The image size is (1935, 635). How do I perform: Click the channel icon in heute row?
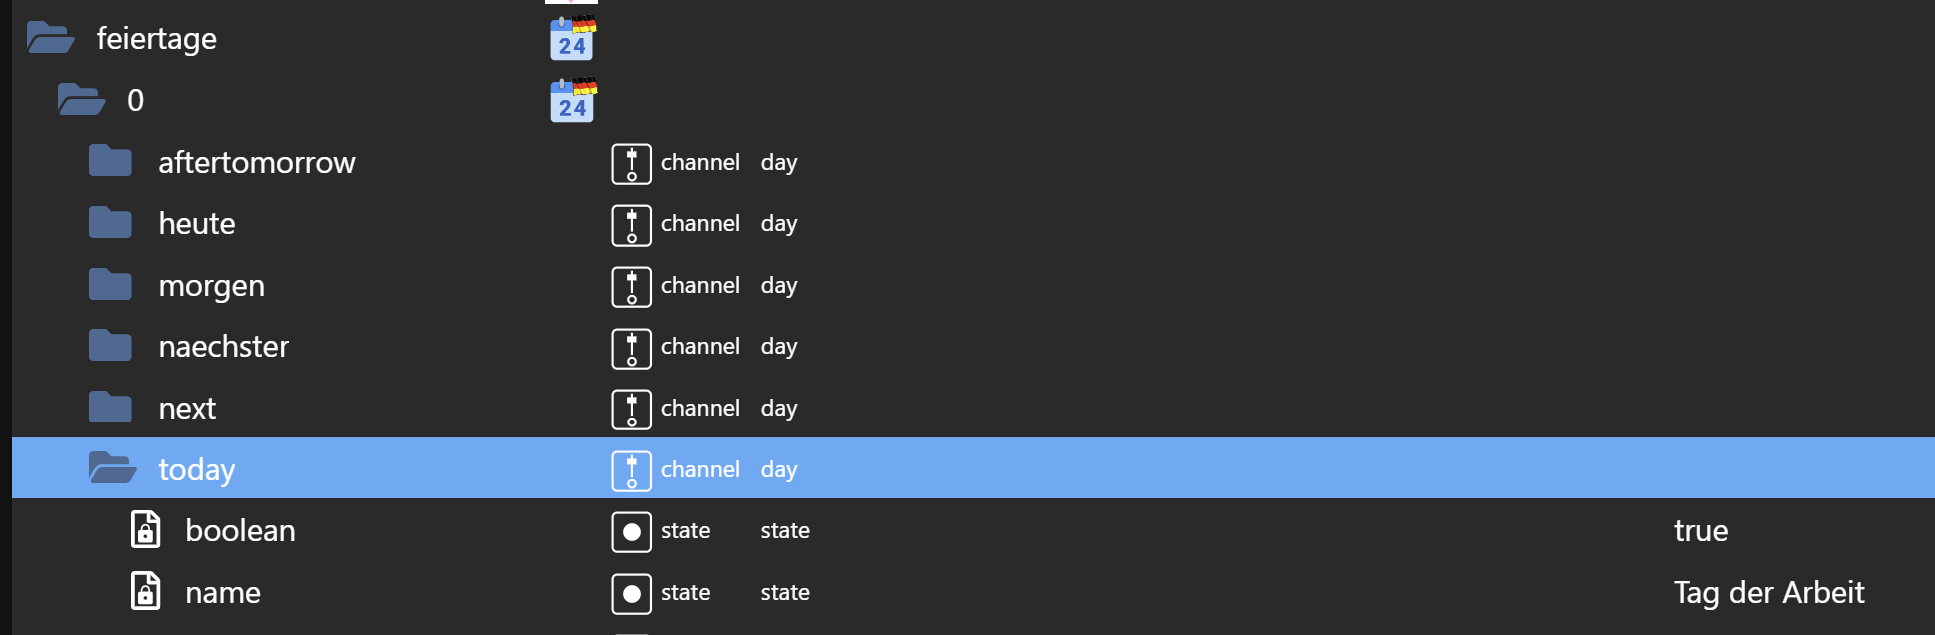tap(631, 225)
